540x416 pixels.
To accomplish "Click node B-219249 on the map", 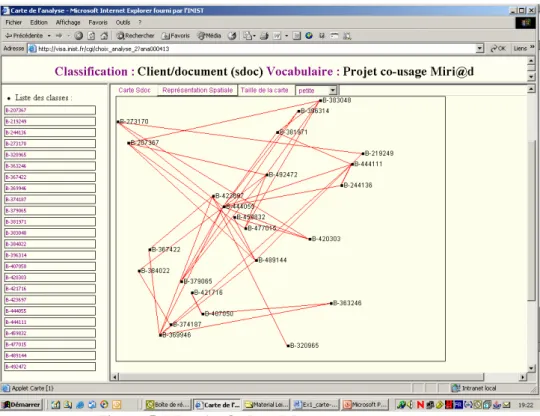I will click(363, 154).
